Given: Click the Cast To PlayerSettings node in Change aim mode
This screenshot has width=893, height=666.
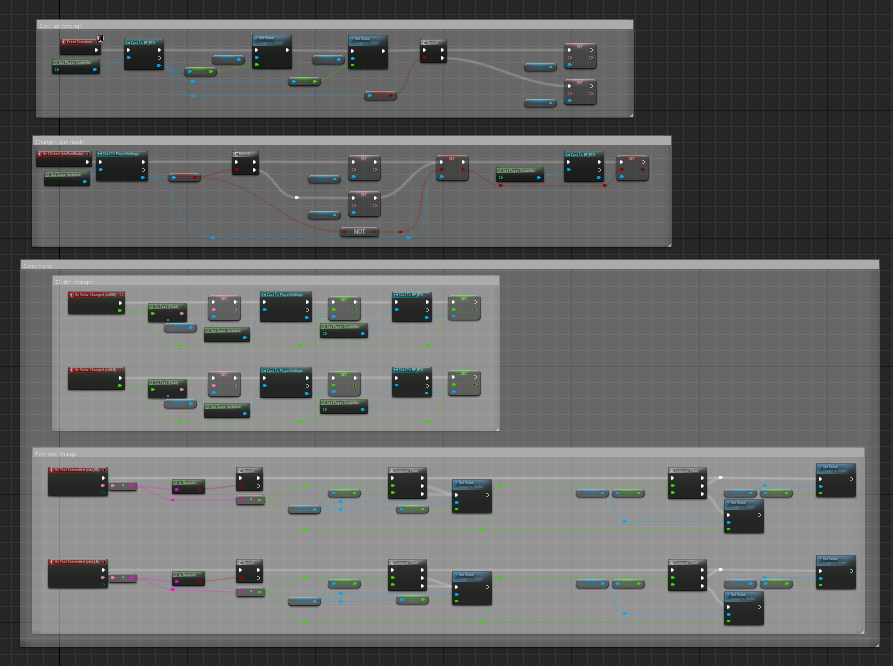Looking at the screenshot, I should tap(121, 166).
